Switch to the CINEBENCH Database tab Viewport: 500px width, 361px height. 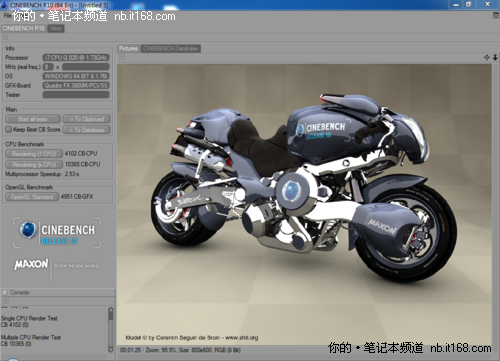pyautogui.click(x=171, y=49)
